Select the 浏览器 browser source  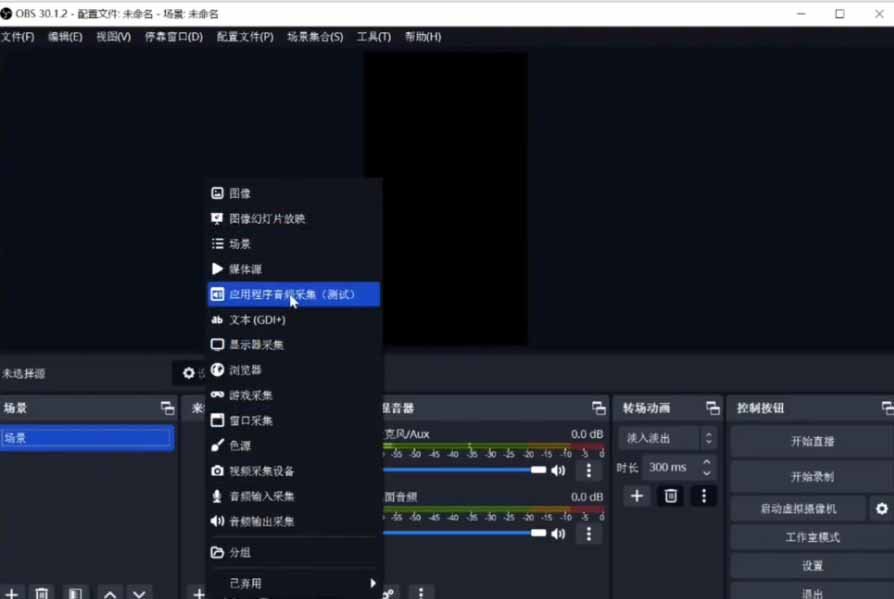pyautogui.click(x=245, y=370)
